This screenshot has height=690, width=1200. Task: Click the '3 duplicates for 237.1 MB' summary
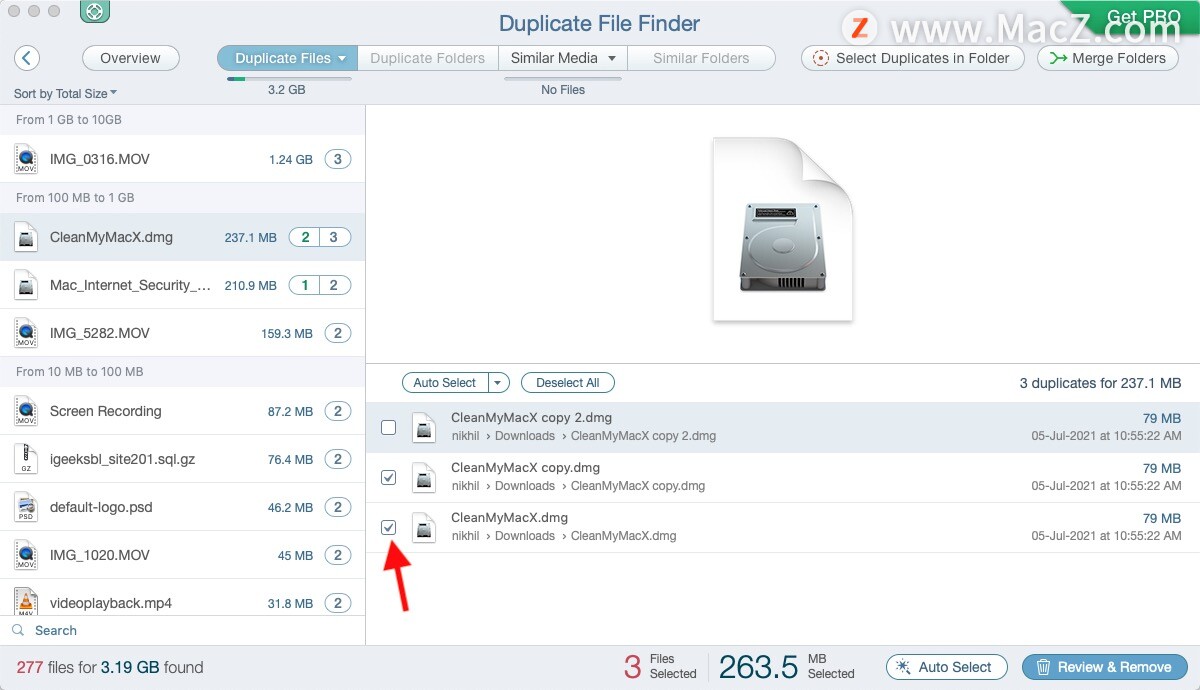point(1101,383)
